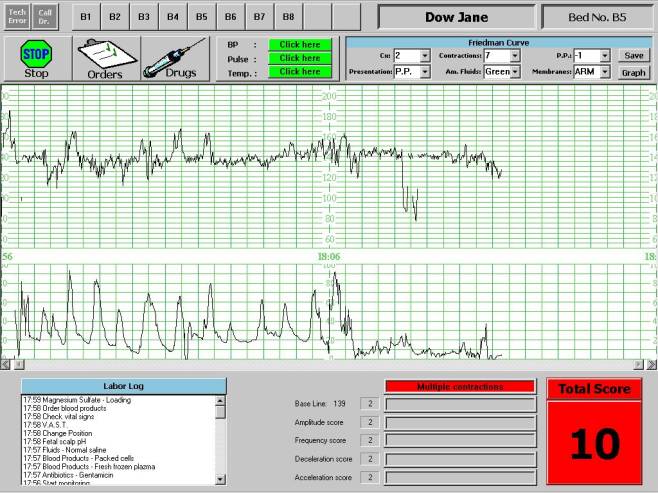Image resolution: width=658 pixels, height=493 pixels.
Task: Select bed tab B1
Action: click(x=86, y=17)
